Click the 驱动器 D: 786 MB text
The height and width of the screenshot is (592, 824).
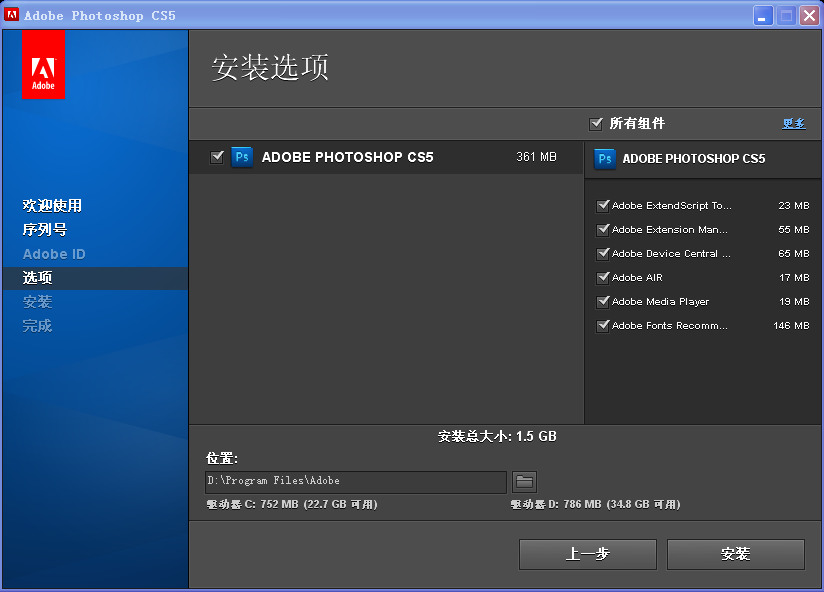coord(595,504)
